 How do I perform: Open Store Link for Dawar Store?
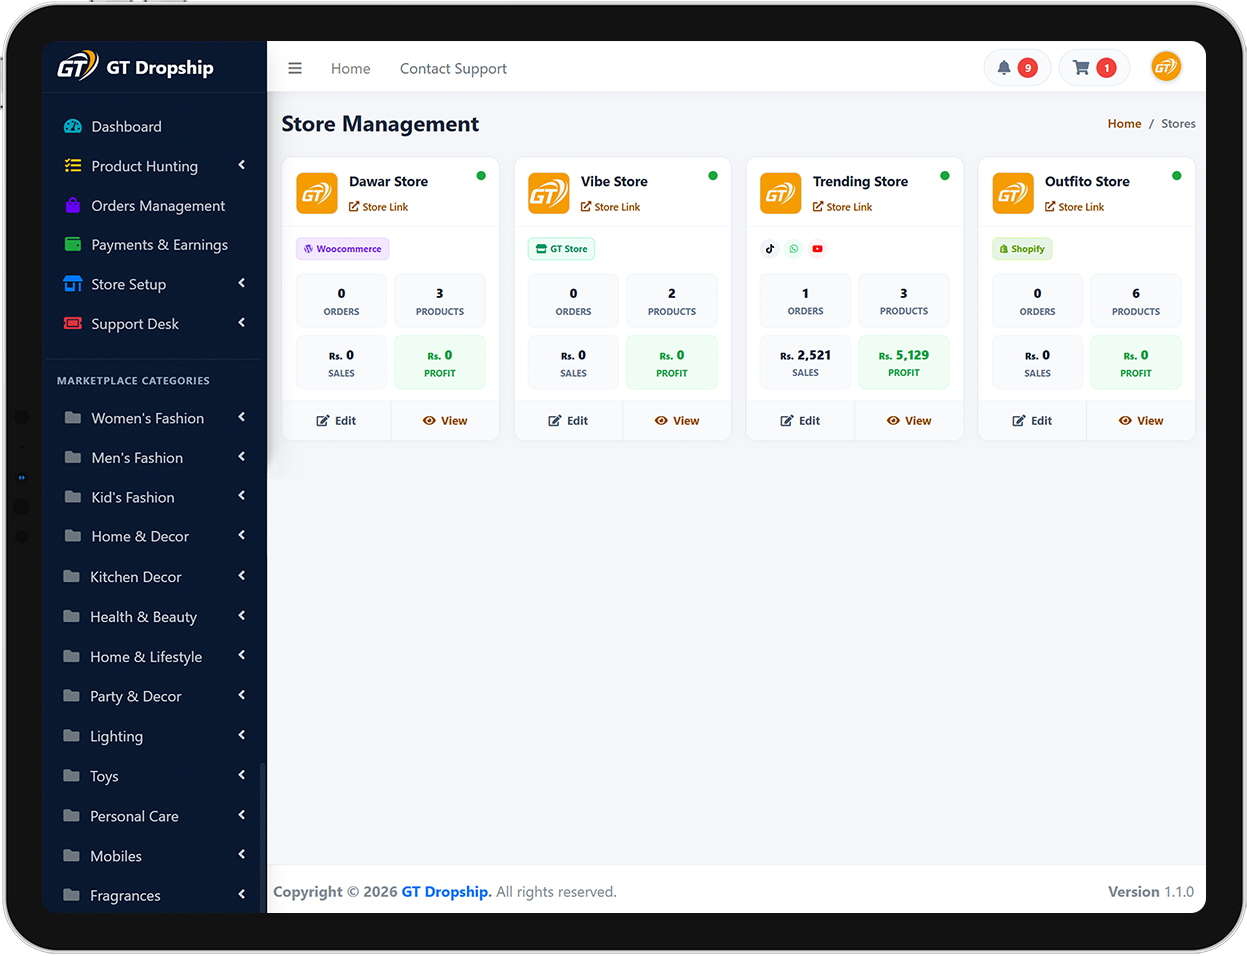pos(379,207)
